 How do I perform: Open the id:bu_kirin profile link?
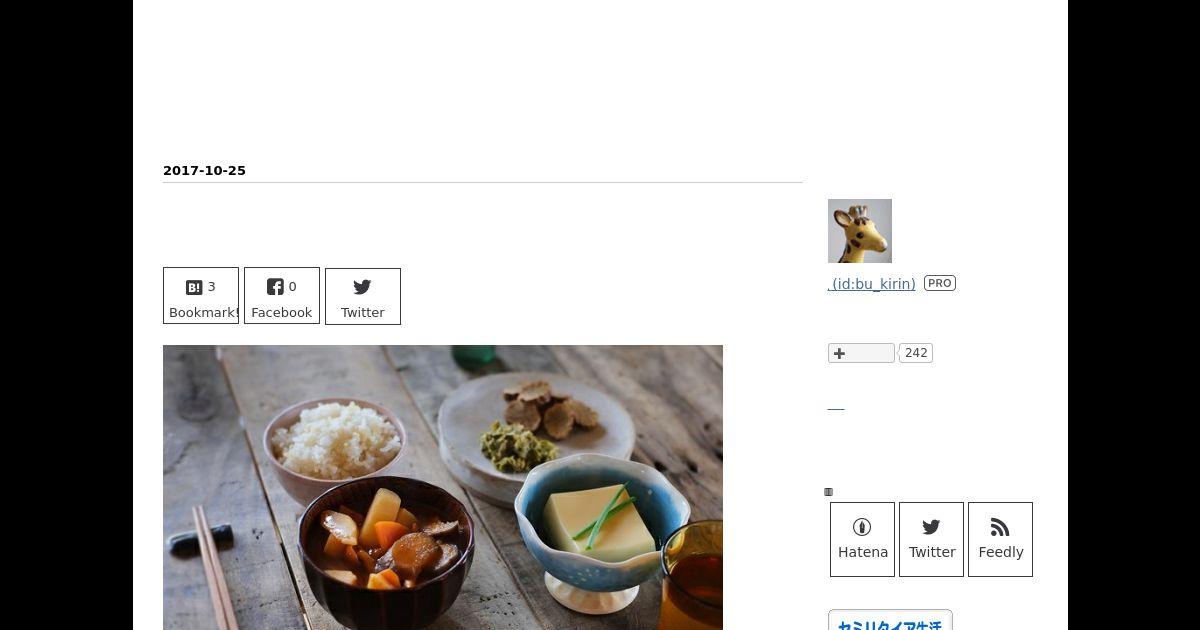pos(872,284)
